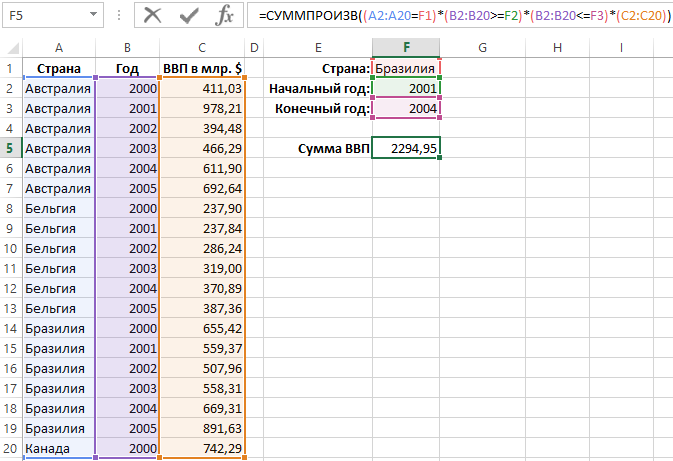This screenshot has width=673, height=461.
Task: Select cell with value 394,48
Action: tap(202, 128)
